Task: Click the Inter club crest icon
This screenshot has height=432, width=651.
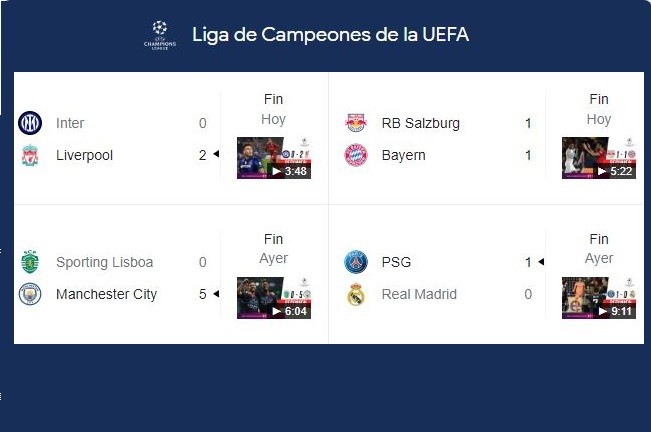Action: click(30, 123)
